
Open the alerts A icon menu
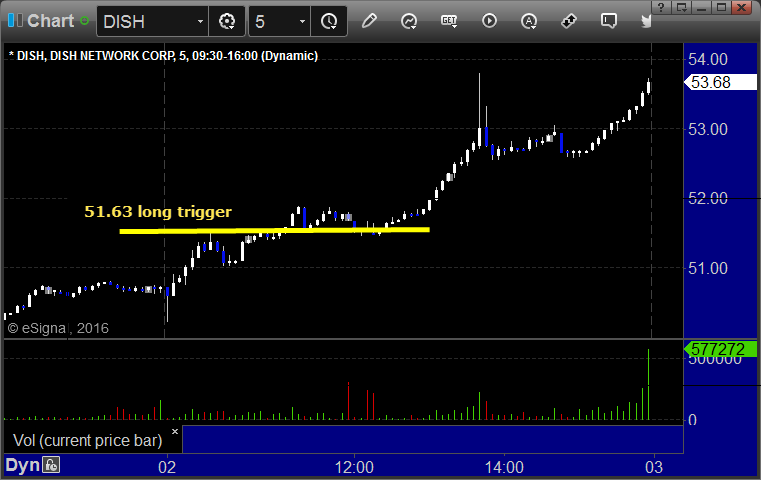[x=529, y=21]
